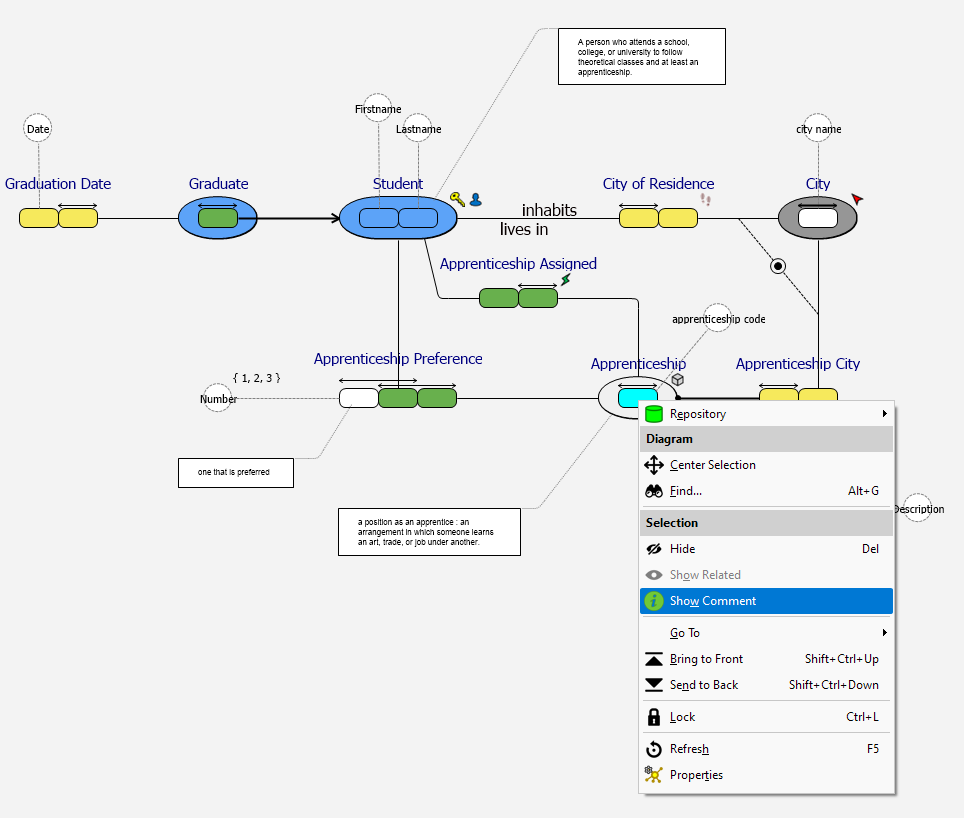The image size is (964, 818).
Task: Expand the Repository submenu arrow
Action: 884,414
